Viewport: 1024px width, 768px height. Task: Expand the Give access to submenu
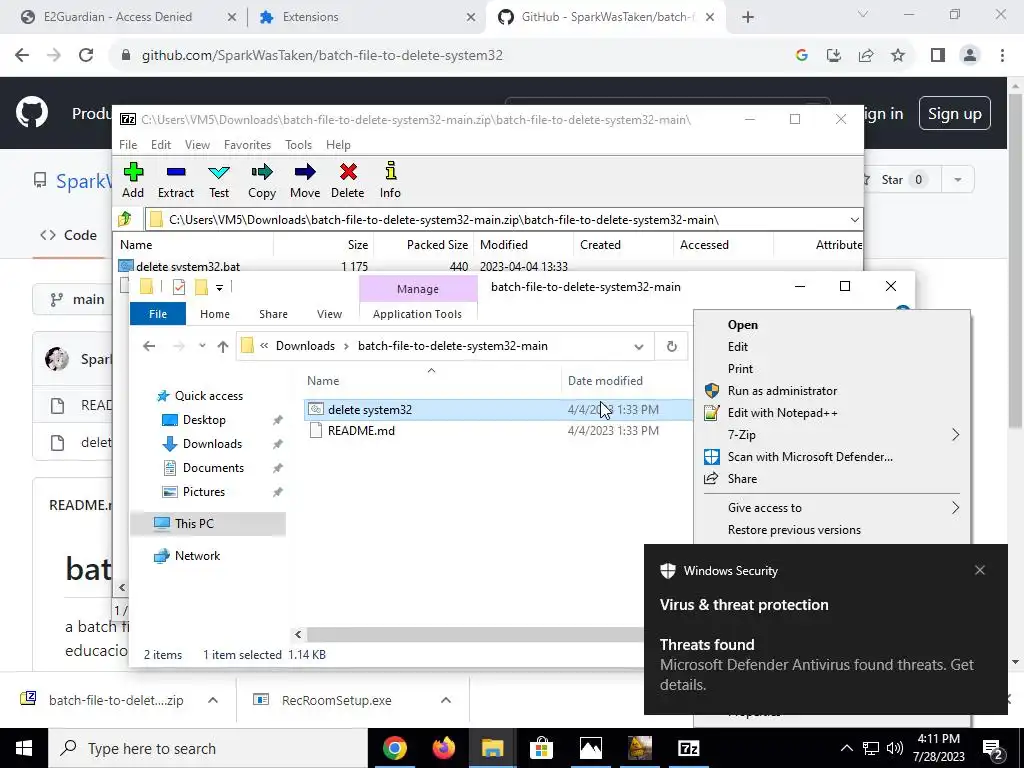click(955, 508)
